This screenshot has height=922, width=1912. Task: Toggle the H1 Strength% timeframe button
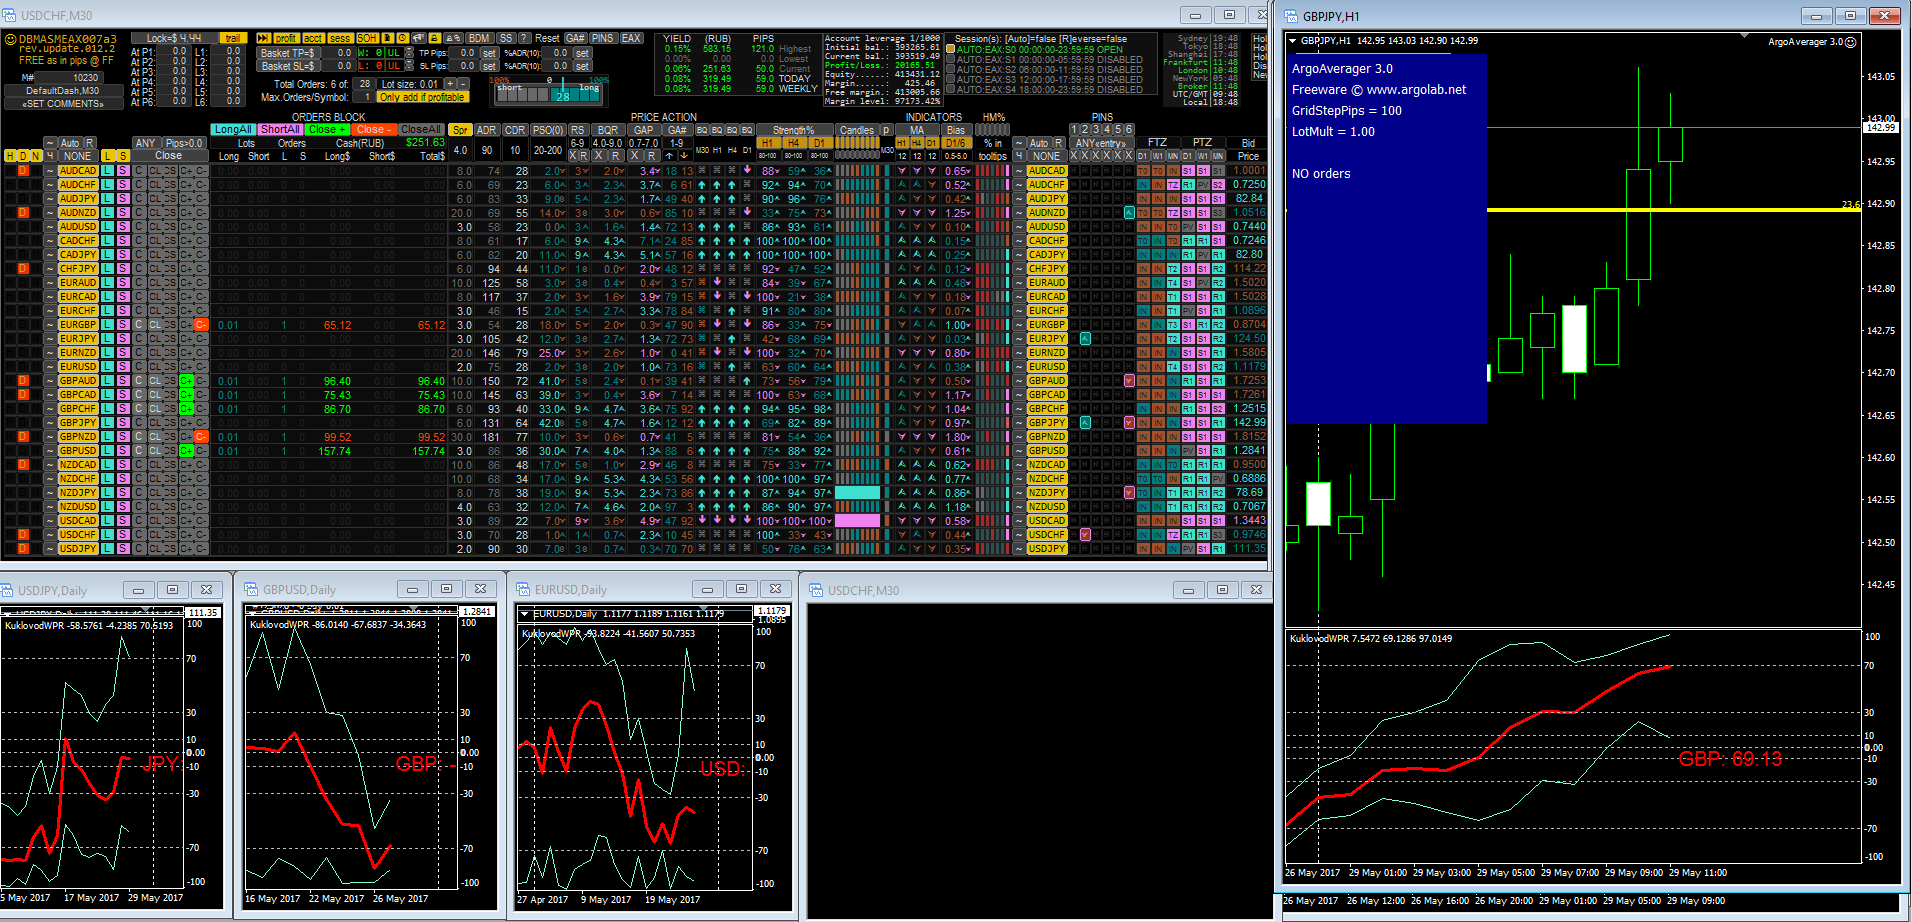click(x=767, y=143)
